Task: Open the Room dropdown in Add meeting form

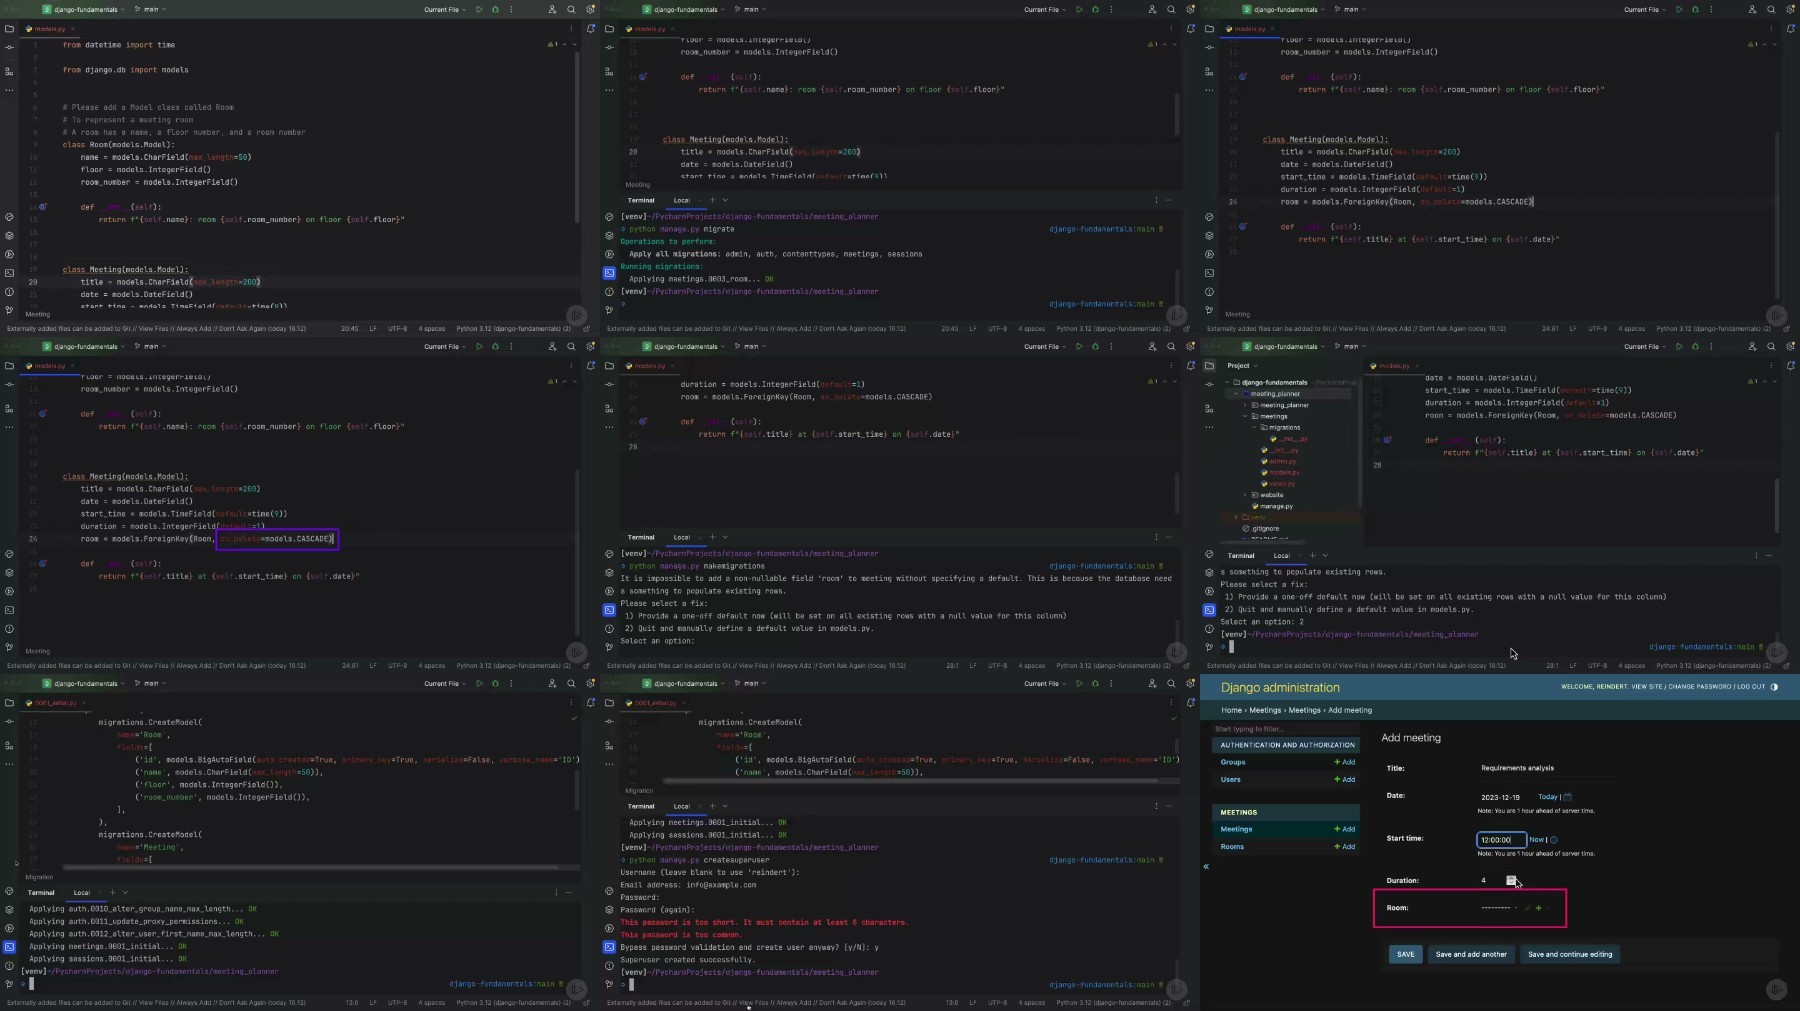Action: (1498, 908)
